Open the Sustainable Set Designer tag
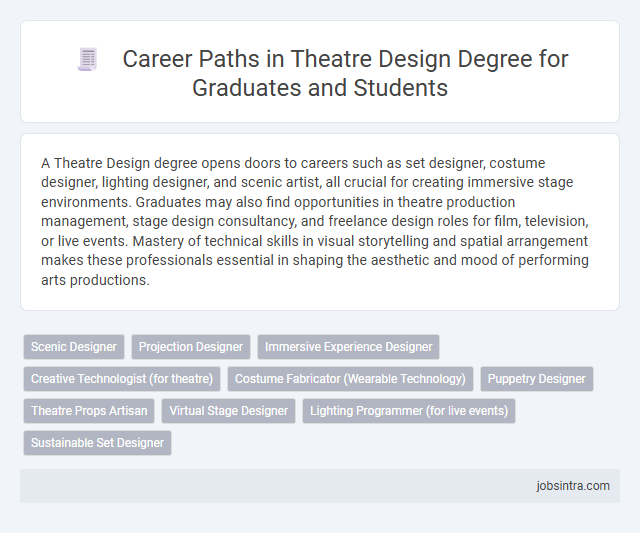Screen dimensions: 640x533 97,443
